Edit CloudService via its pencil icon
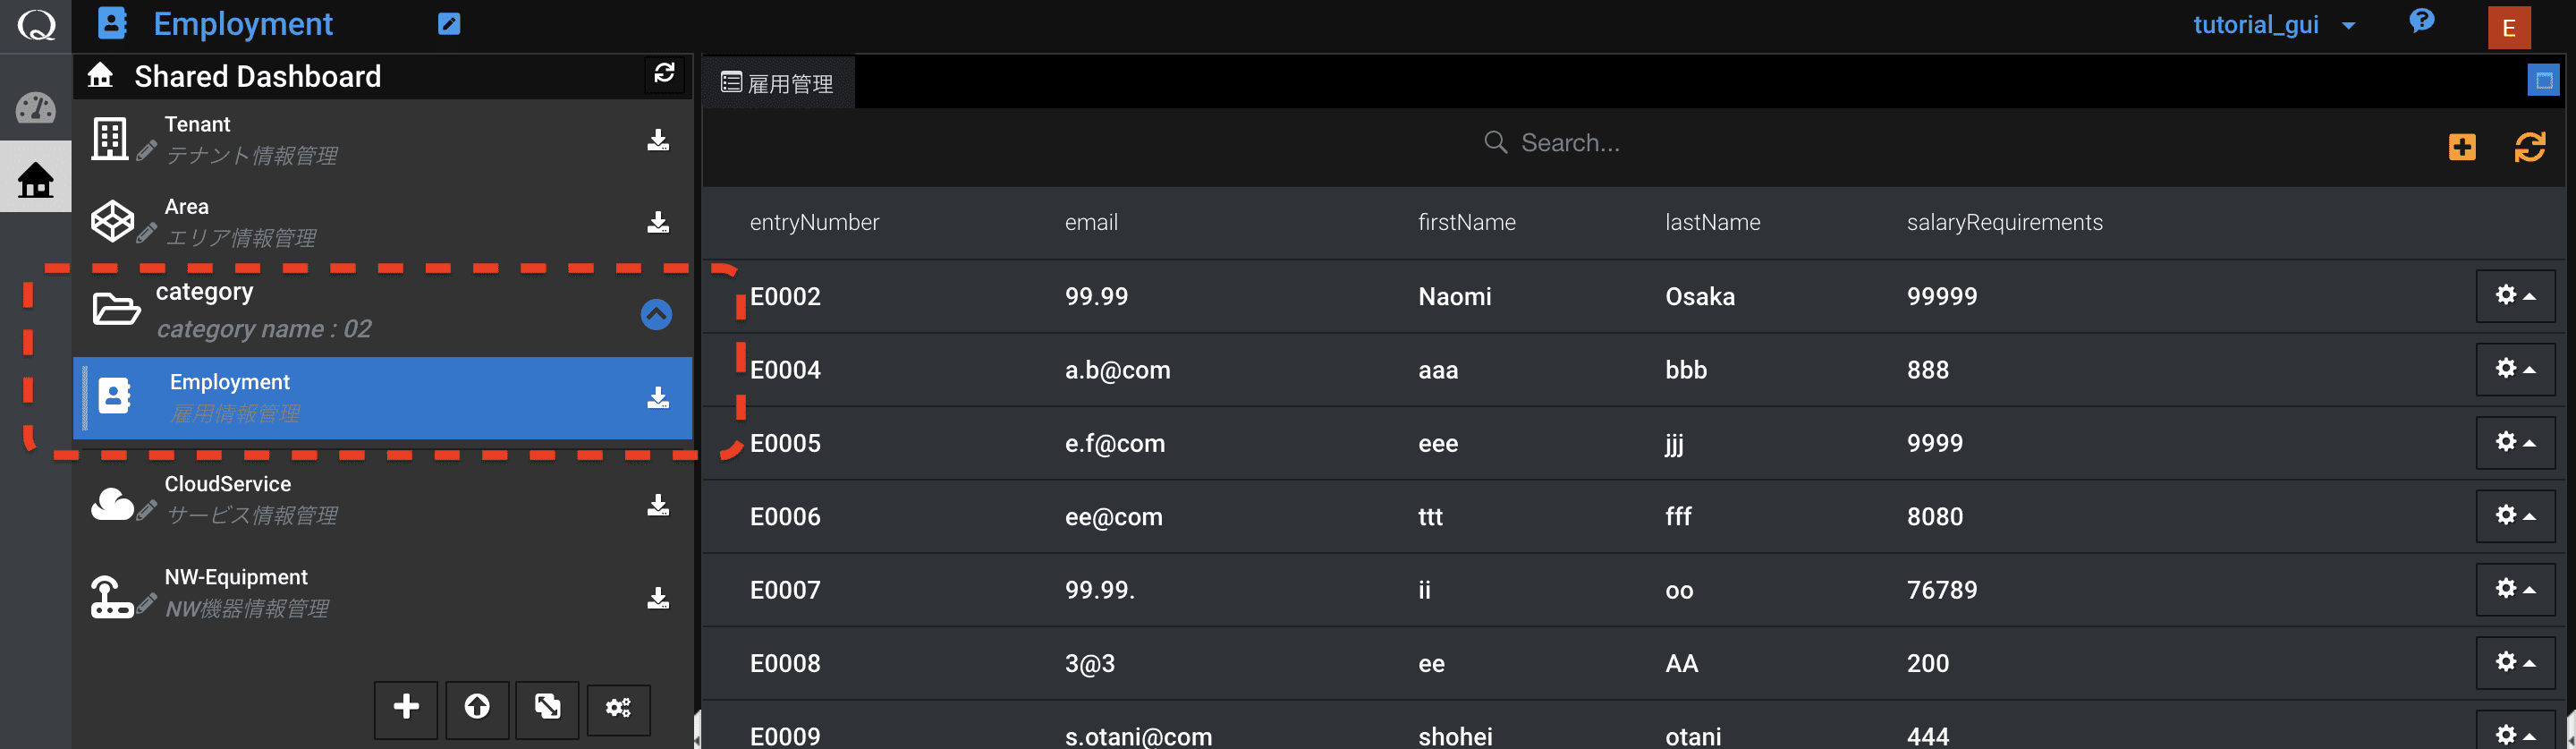The image size is (2576, 749). (x=147, y=511)
